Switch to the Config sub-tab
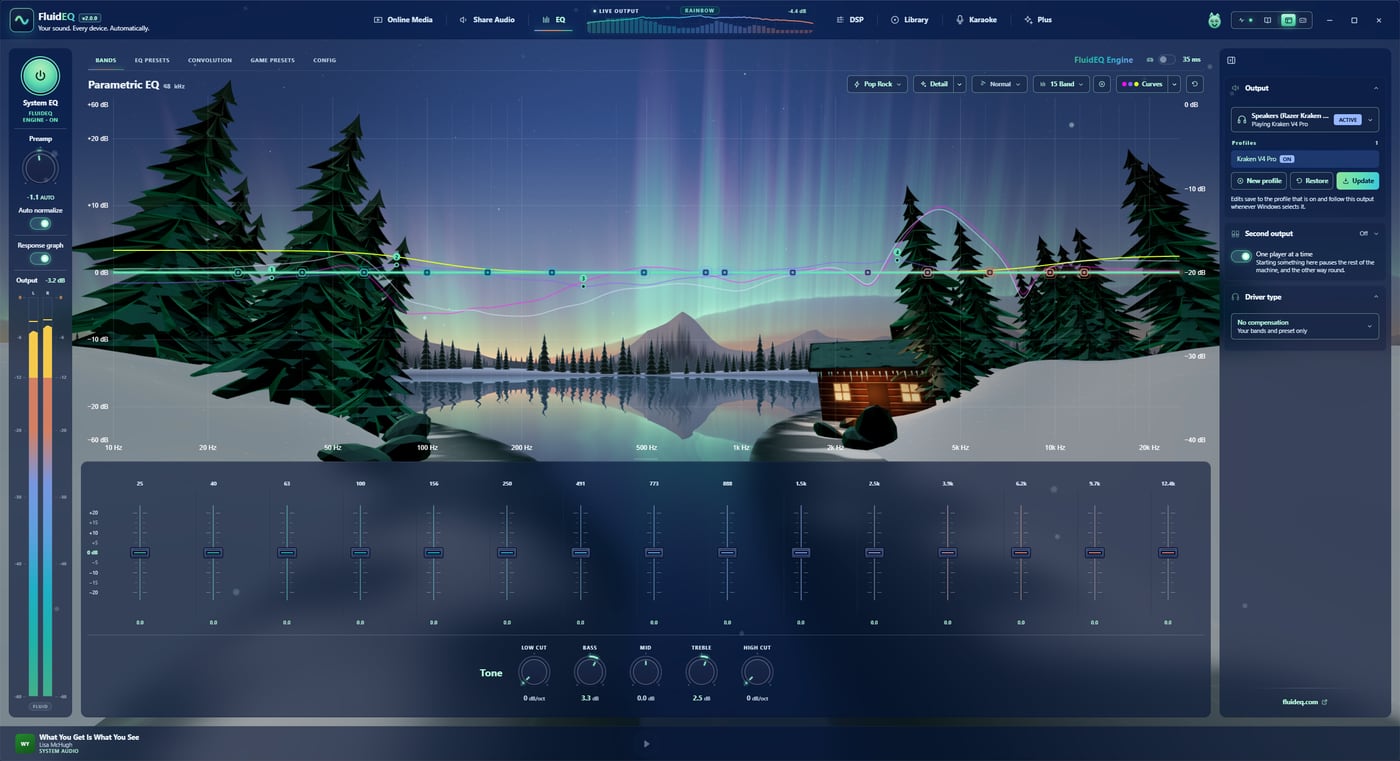 click(324, 60)
